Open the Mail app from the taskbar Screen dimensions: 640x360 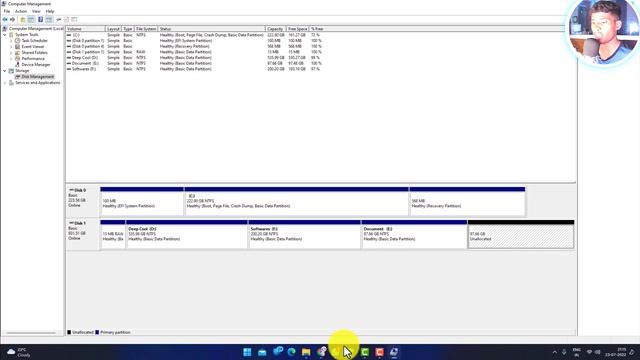tap(262, 352)
